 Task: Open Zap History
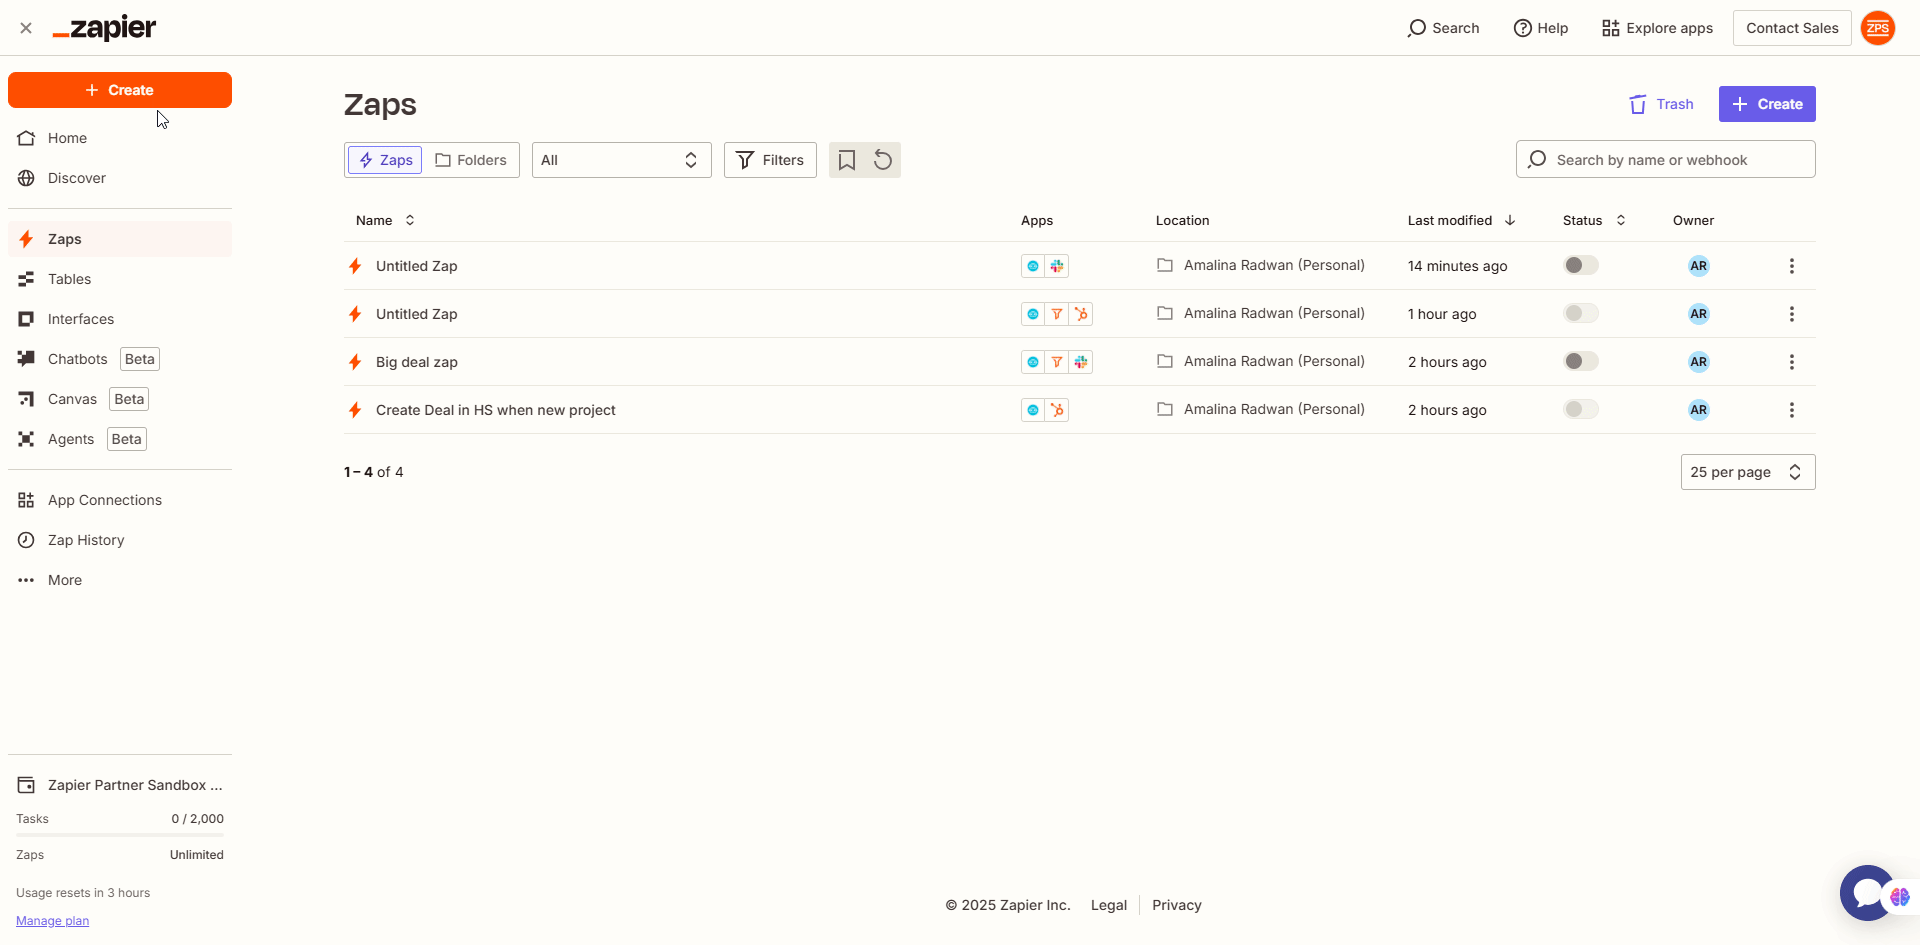tap(85, 539)
